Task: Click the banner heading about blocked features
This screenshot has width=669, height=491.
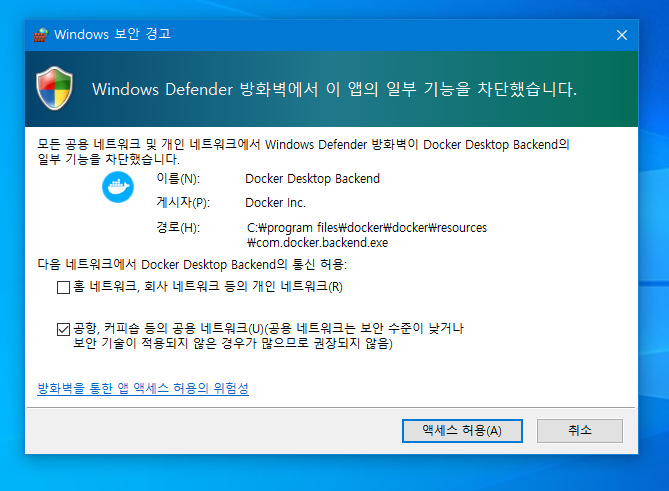Action: coord(334,89)
